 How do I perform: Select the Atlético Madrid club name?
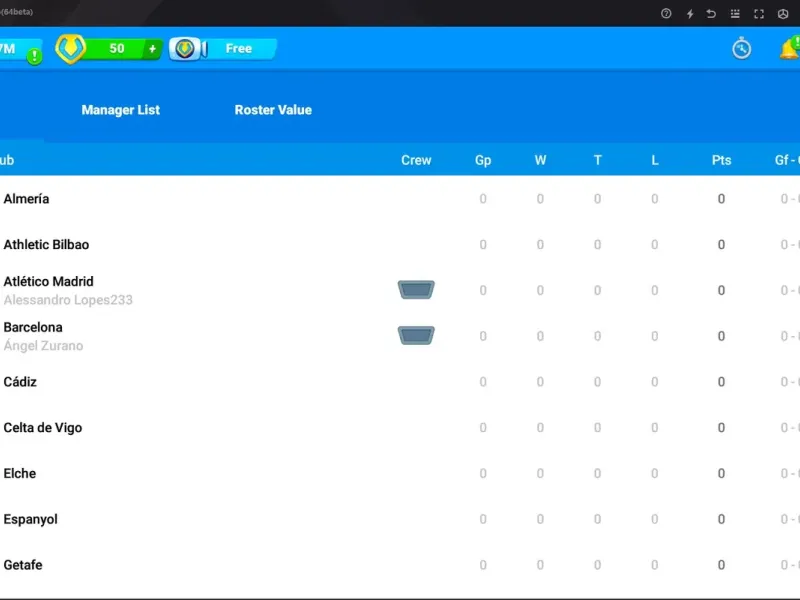(x=48, y=282)
